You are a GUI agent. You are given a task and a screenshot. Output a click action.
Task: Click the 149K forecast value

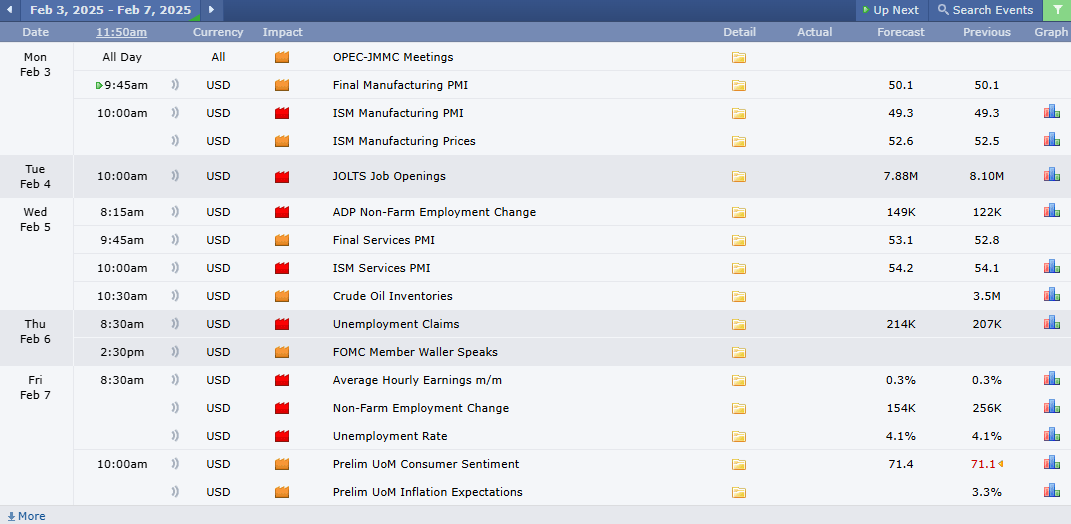click(x=901, y=212)
